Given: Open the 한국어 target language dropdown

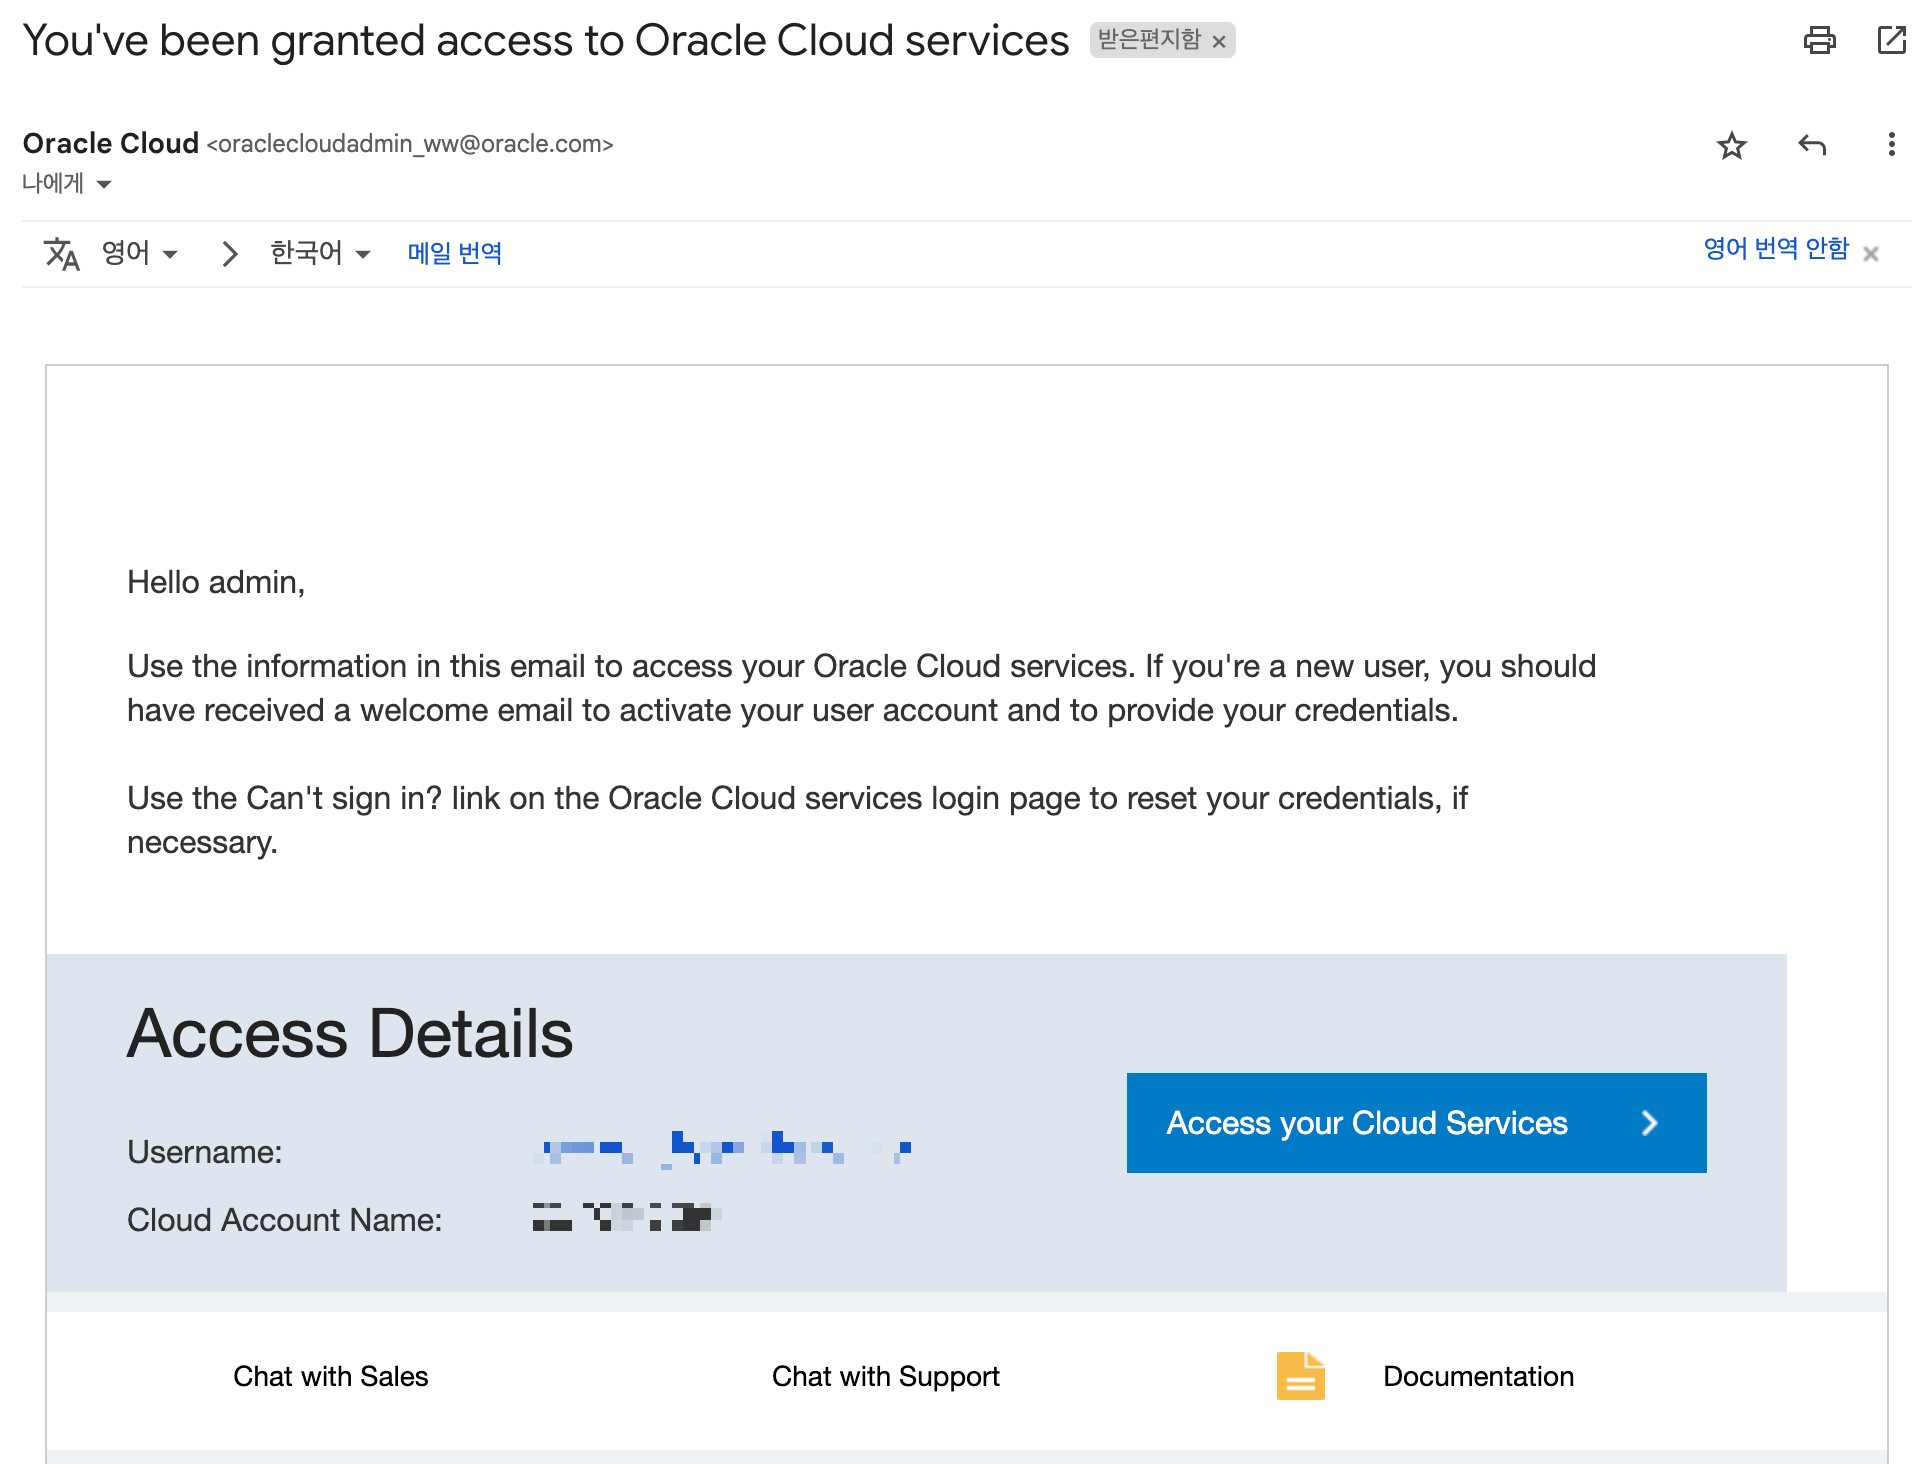Looking at the screenshot, I should coord(320,253).
